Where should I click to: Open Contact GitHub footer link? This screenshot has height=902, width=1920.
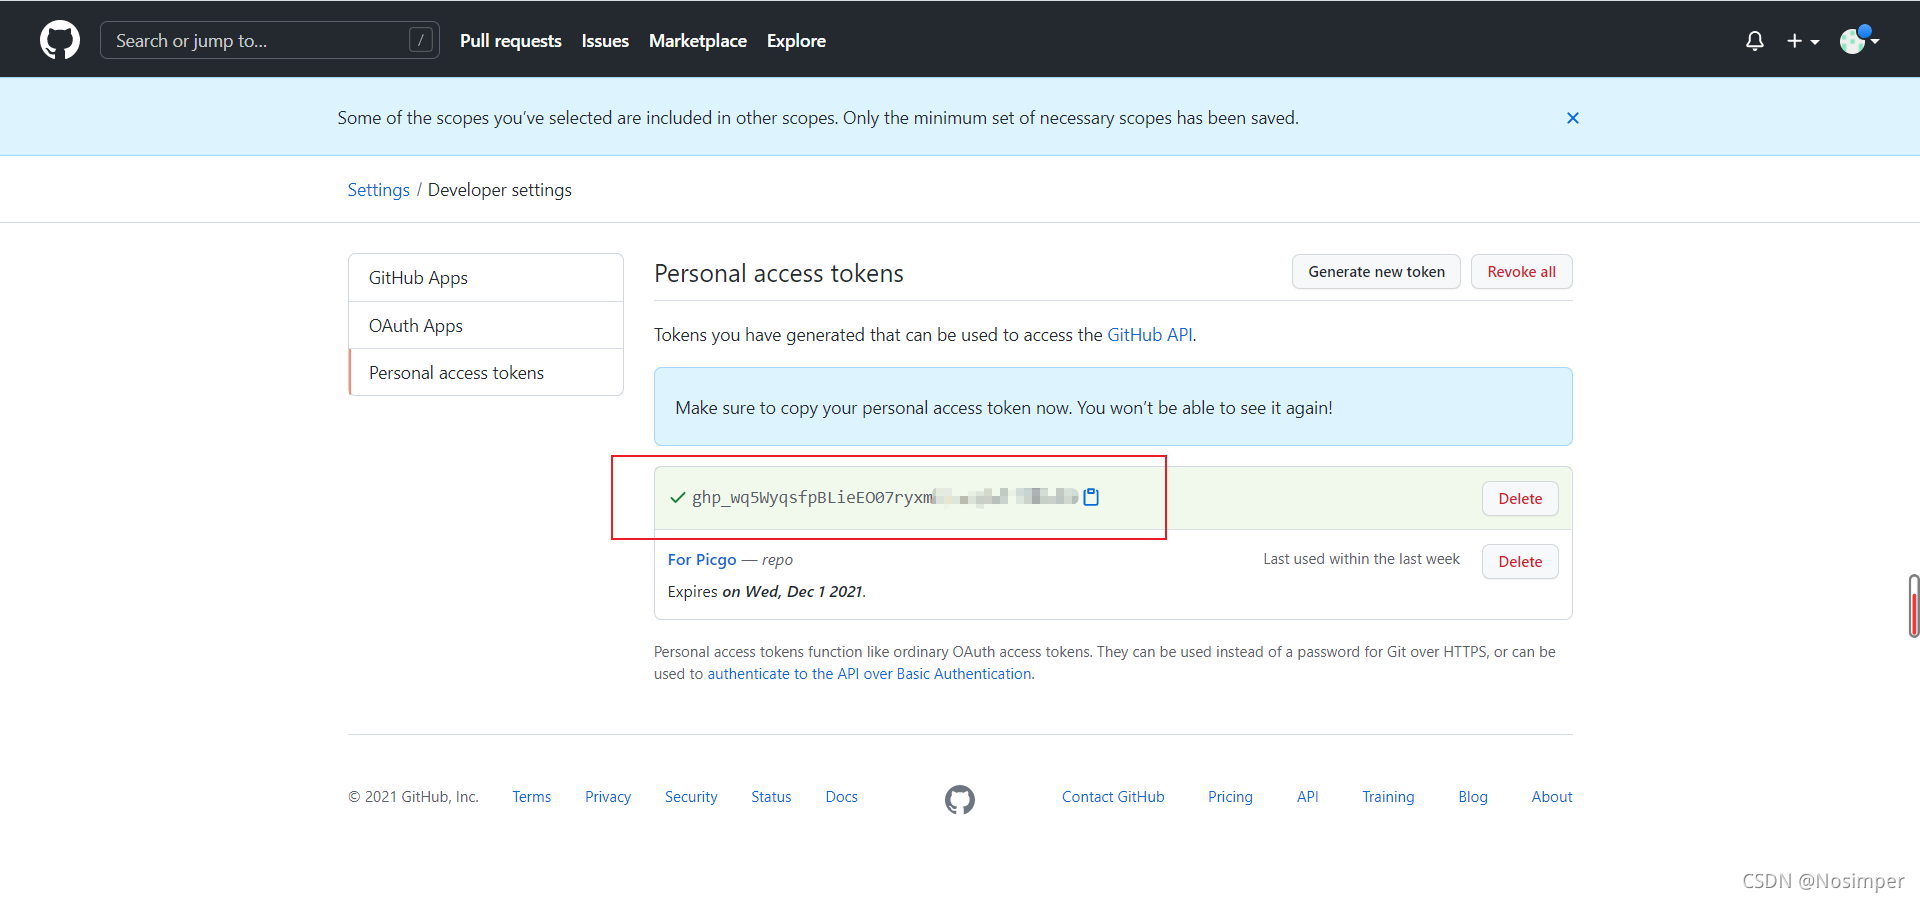click(1113, 797)
